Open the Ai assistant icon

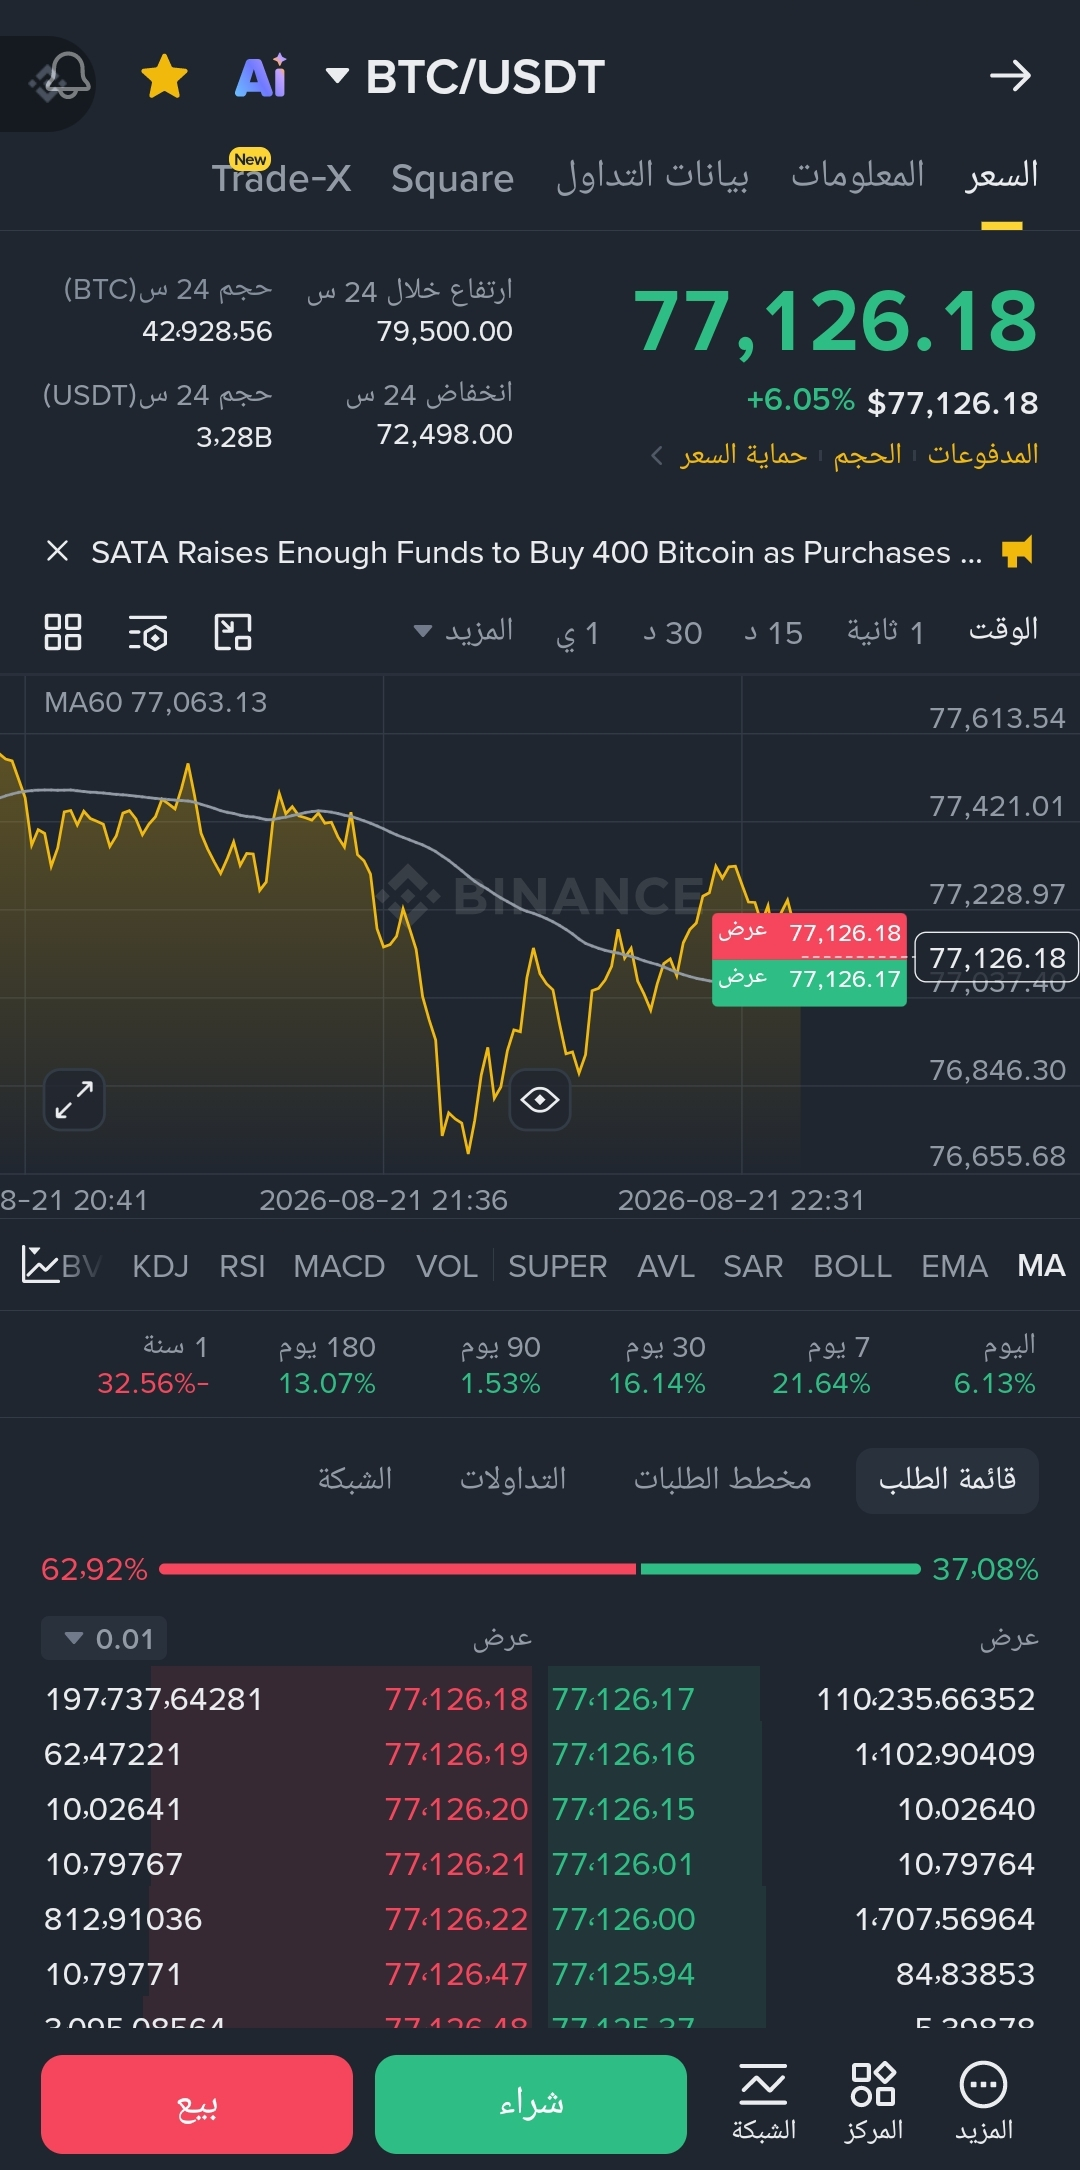[x=261, y=76]
